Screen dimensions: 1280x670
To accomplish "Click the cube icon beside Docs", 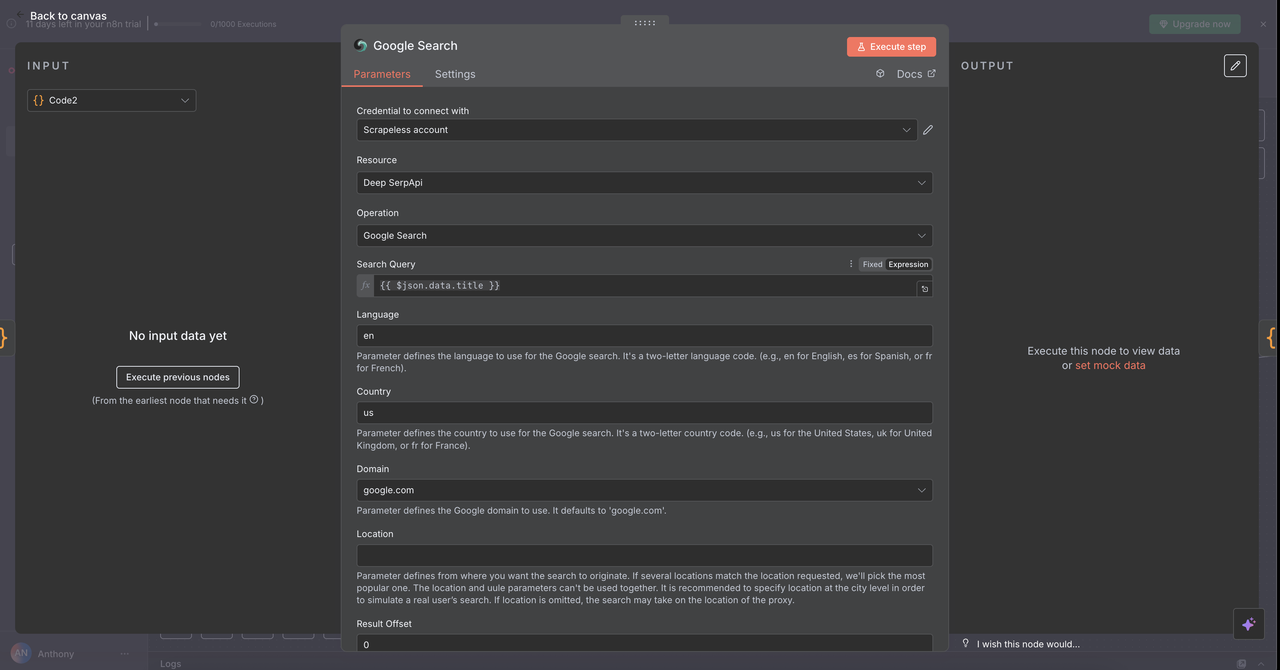I will click(880, 73).
